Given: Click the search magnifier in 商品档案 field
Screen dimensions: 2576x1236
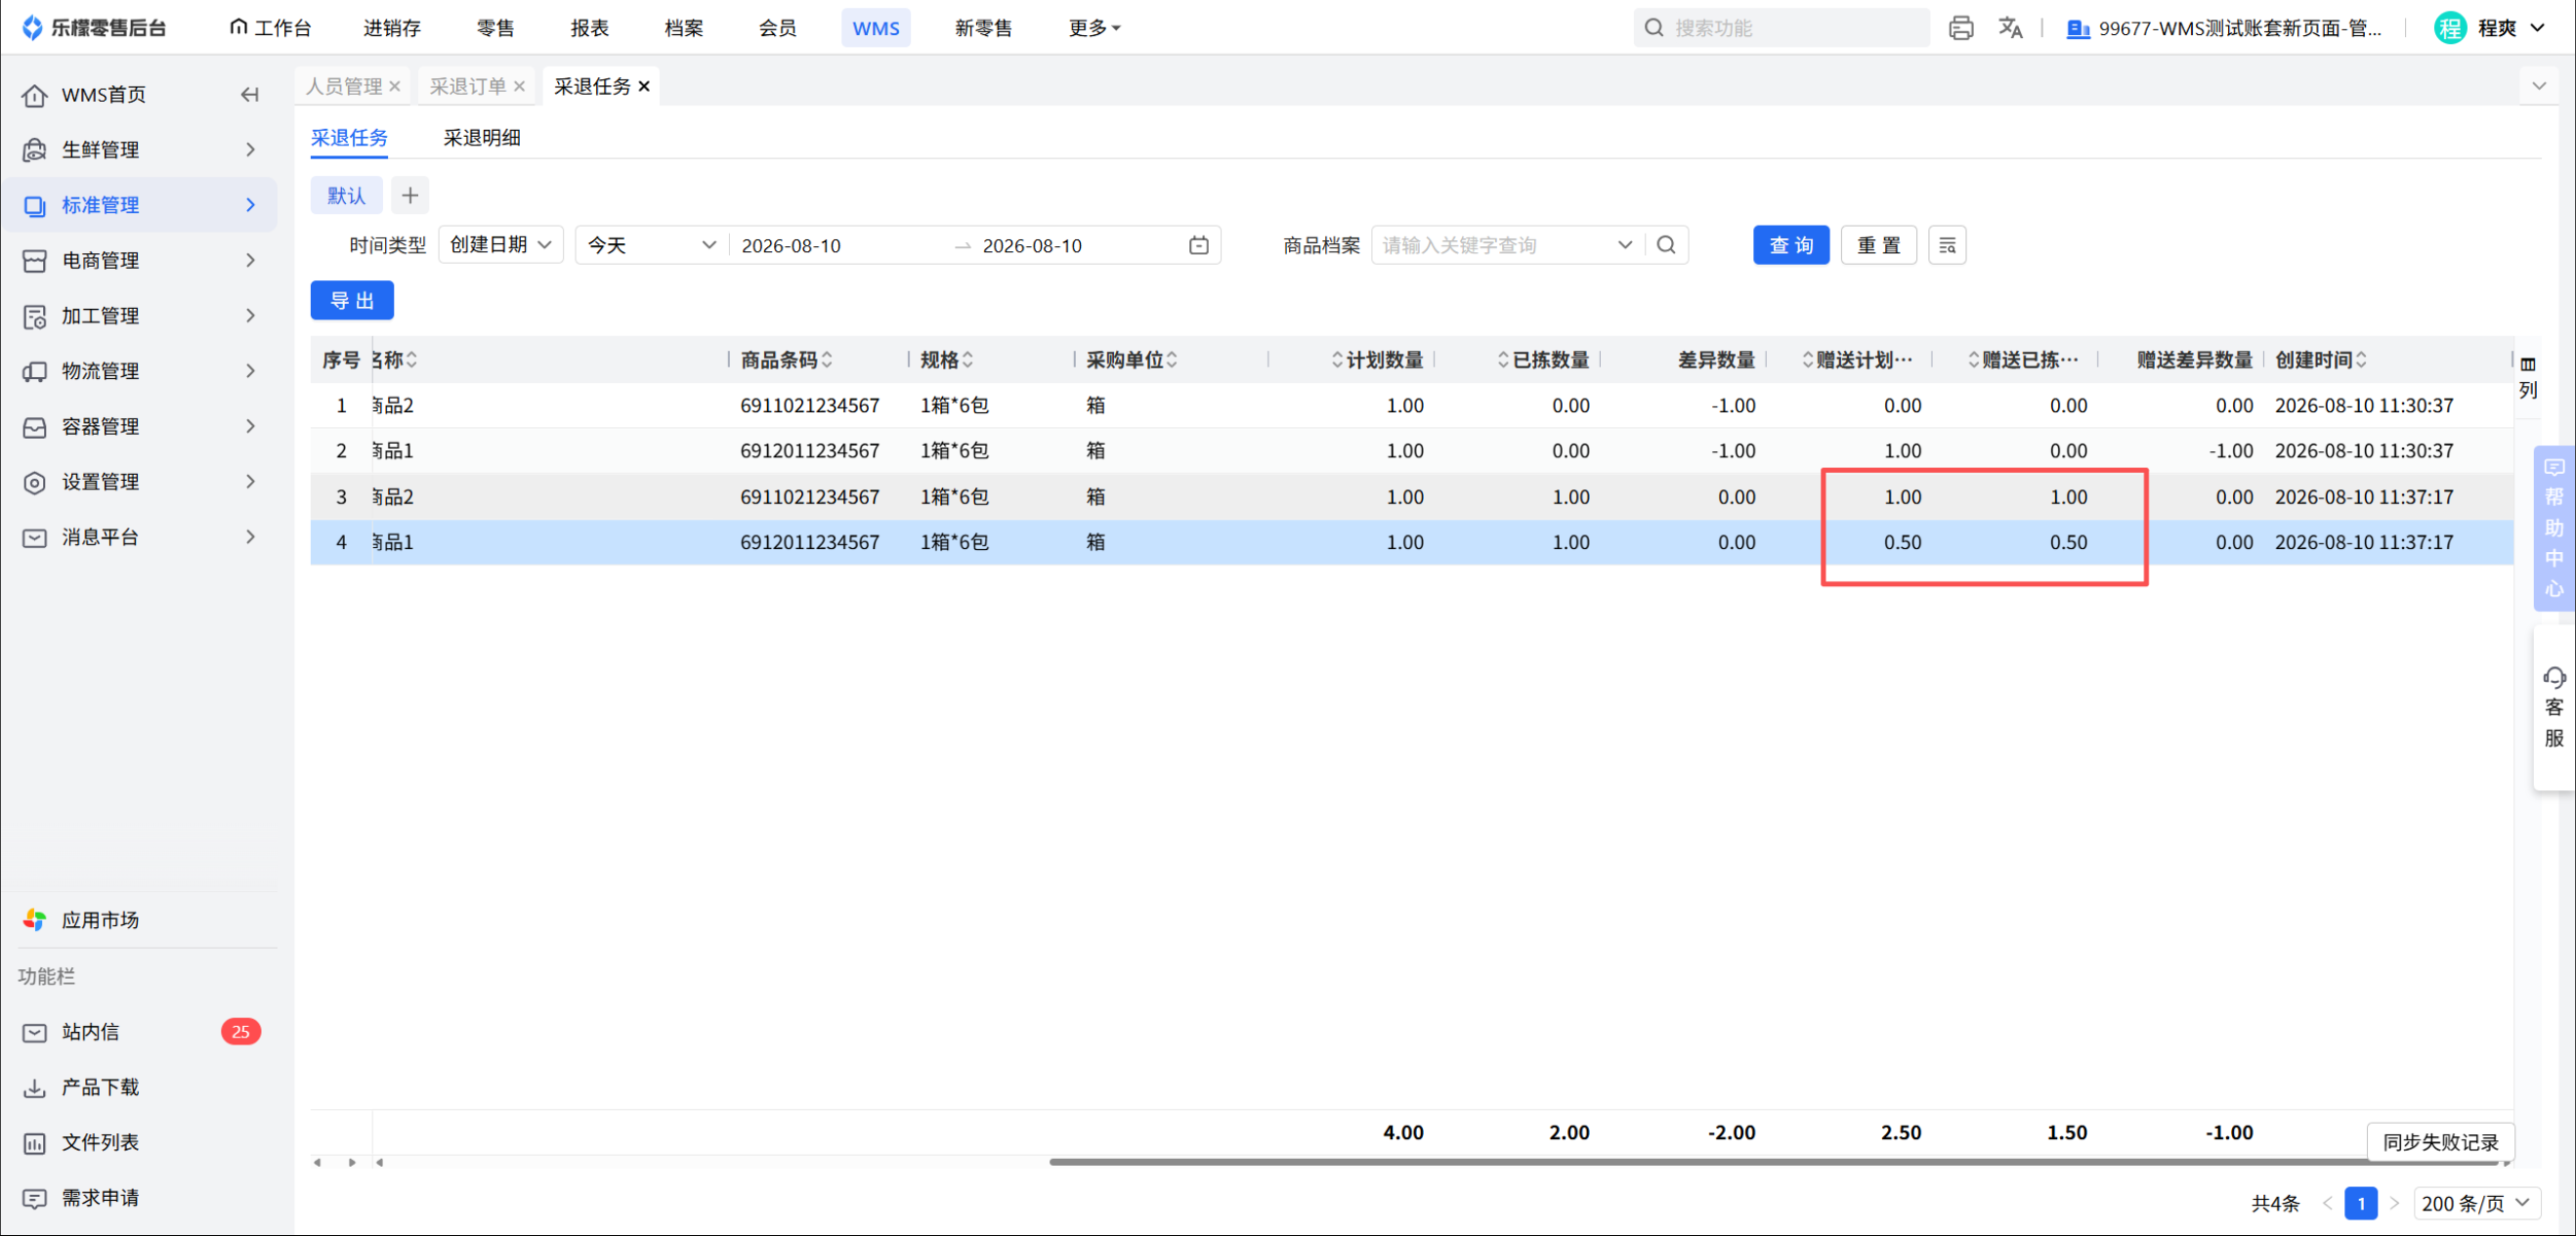Looking at the screenshot, I should point(1666,245).
